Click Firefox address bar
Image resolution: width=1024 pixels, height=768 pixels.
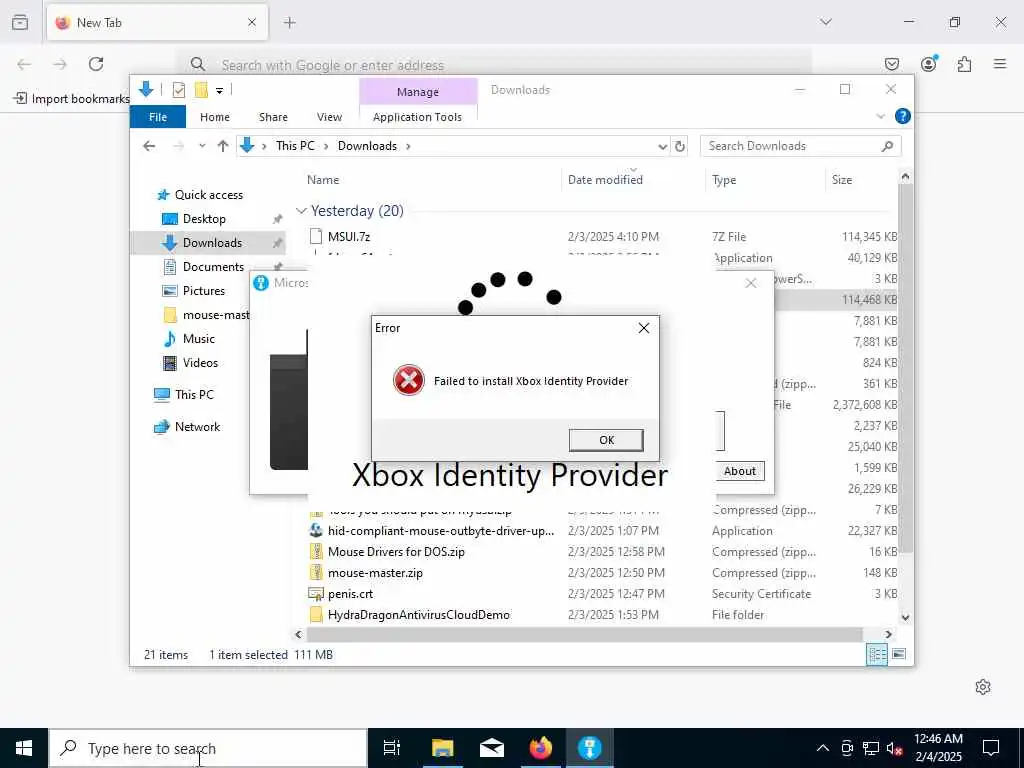(x=496, y=65)
